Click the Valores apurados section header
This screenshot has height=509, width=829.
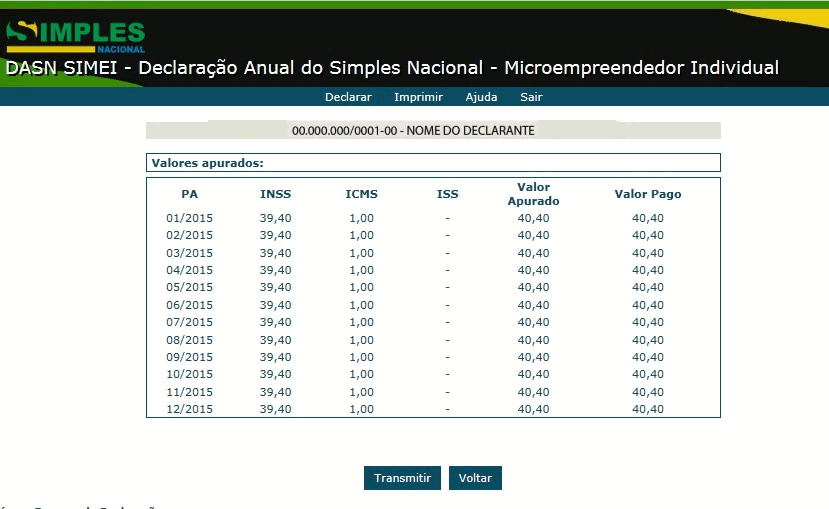tap(207, 162)
